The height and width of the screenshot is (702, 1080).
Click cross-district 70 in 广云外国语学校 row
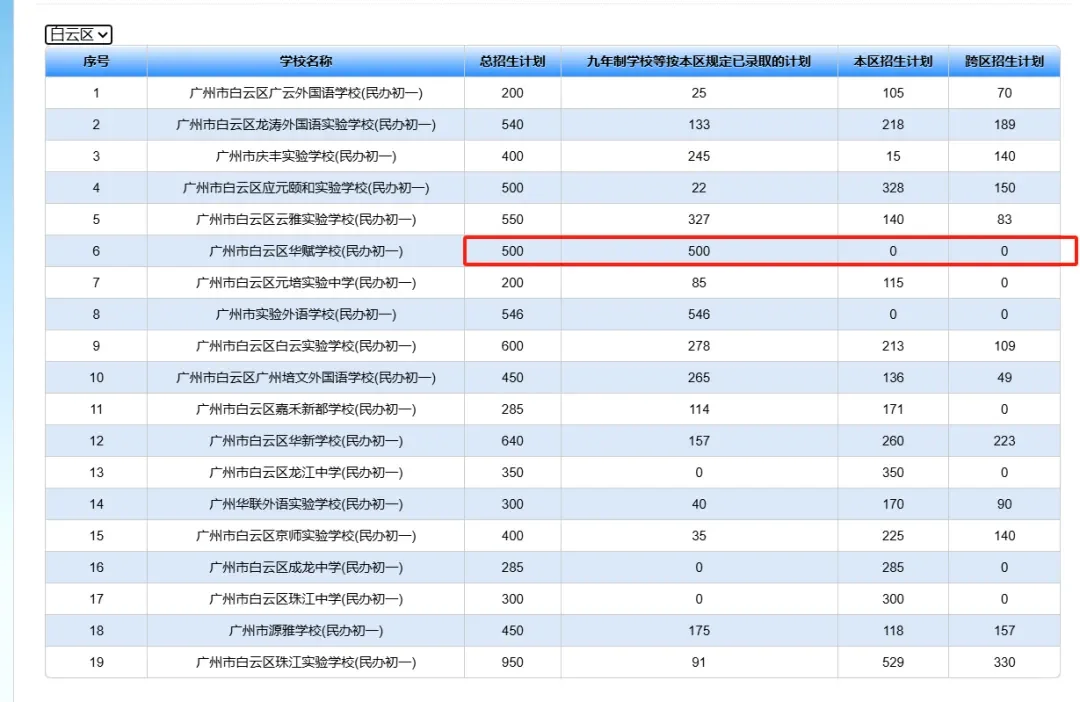(1004, 93)
